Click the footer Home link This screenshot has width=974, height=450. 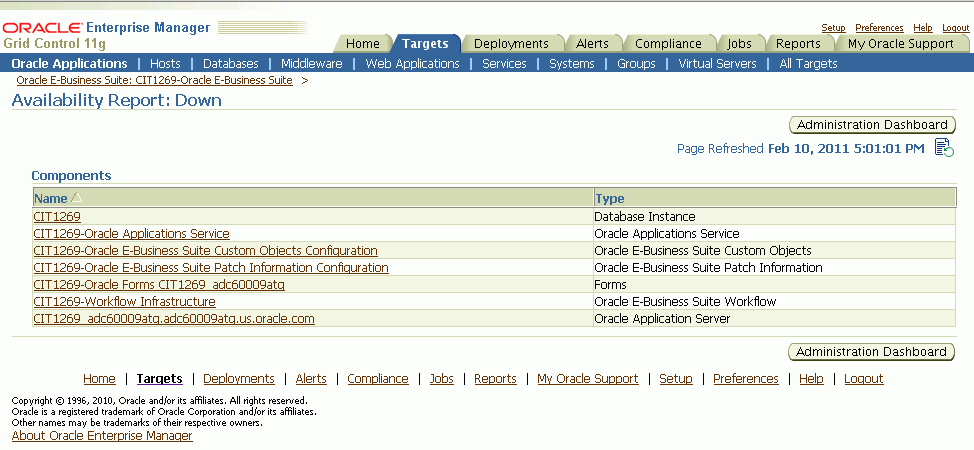pyautogui.click(x=99, y=379)
